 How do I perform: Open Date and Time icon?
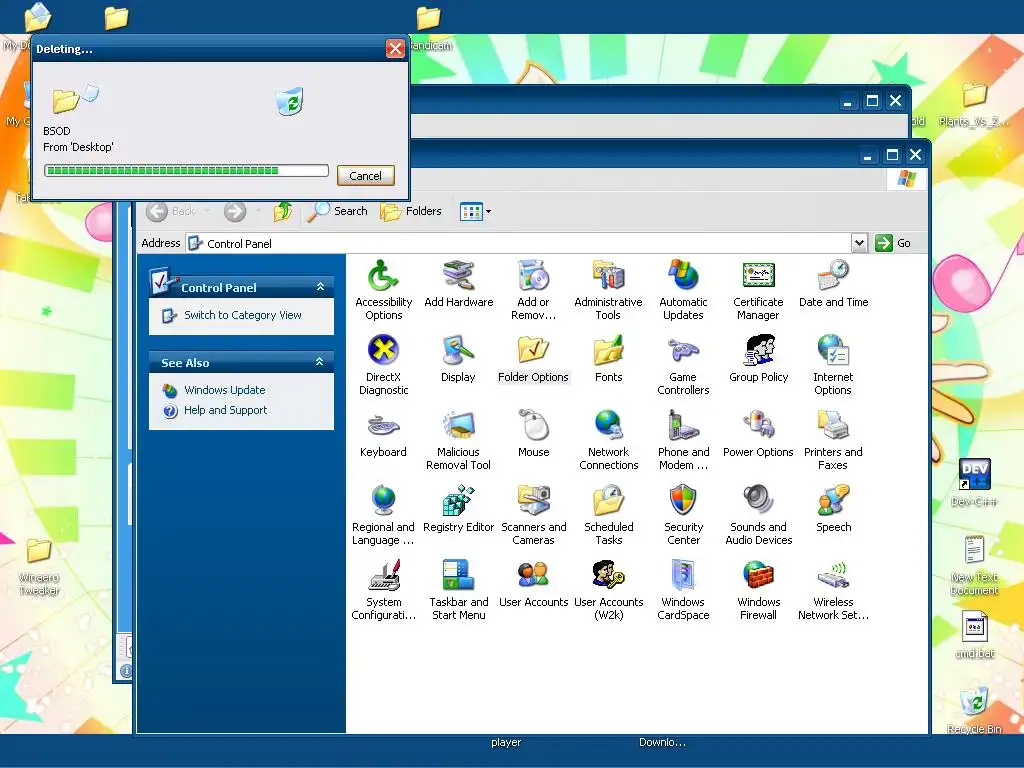pyautogui.click(x=833, y=283)
